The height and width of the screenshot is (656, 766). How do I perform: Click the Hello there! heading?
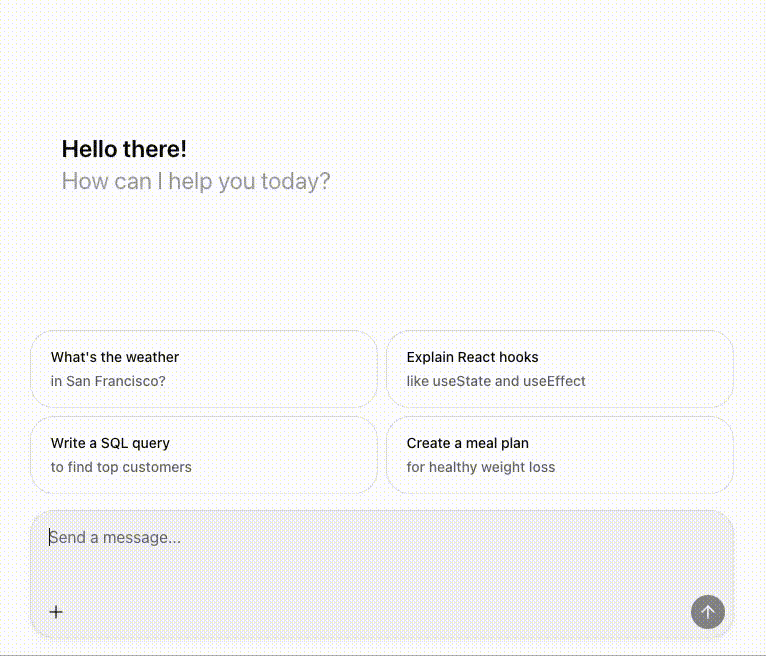[124, 149]
